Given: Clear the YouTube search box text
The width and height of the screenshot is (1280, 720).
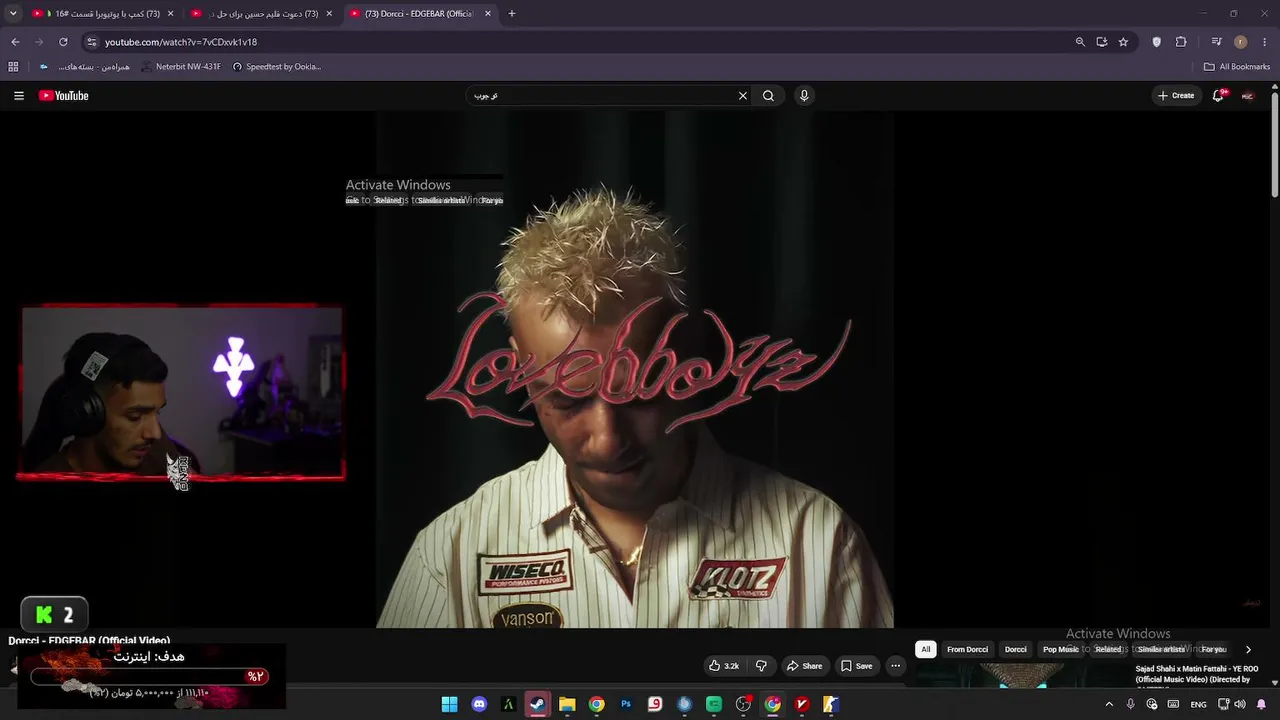Looking at the screenshot, I should click(x=743, y=96).
